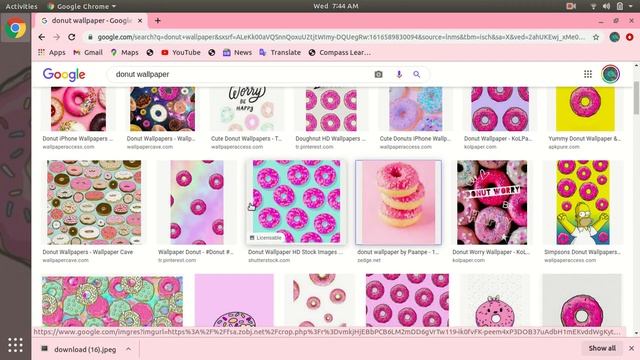Click the Licensable badge on teal image

(x=266, y=238)
